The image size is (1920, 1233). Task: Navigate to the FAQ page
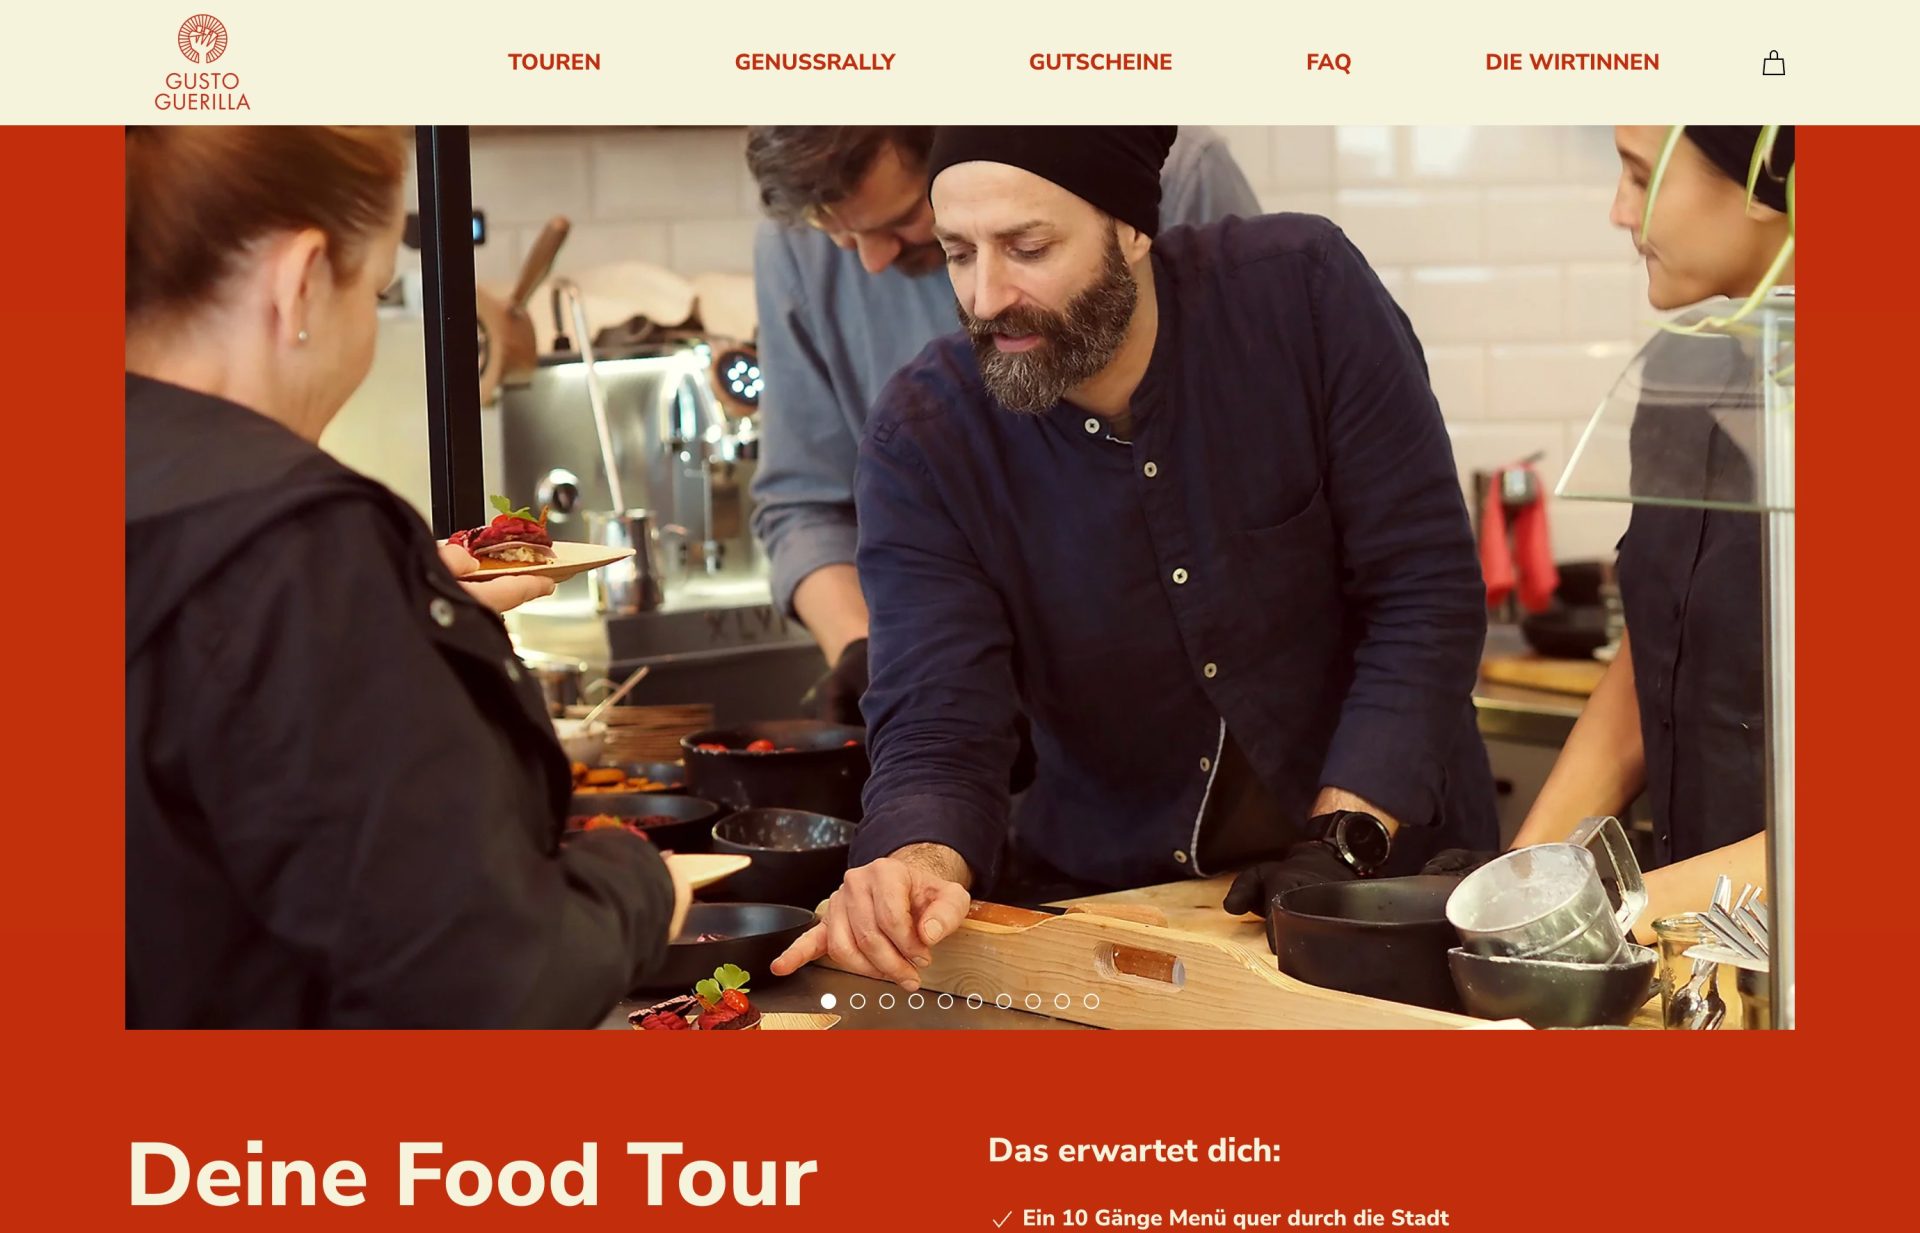[1328, 62]
